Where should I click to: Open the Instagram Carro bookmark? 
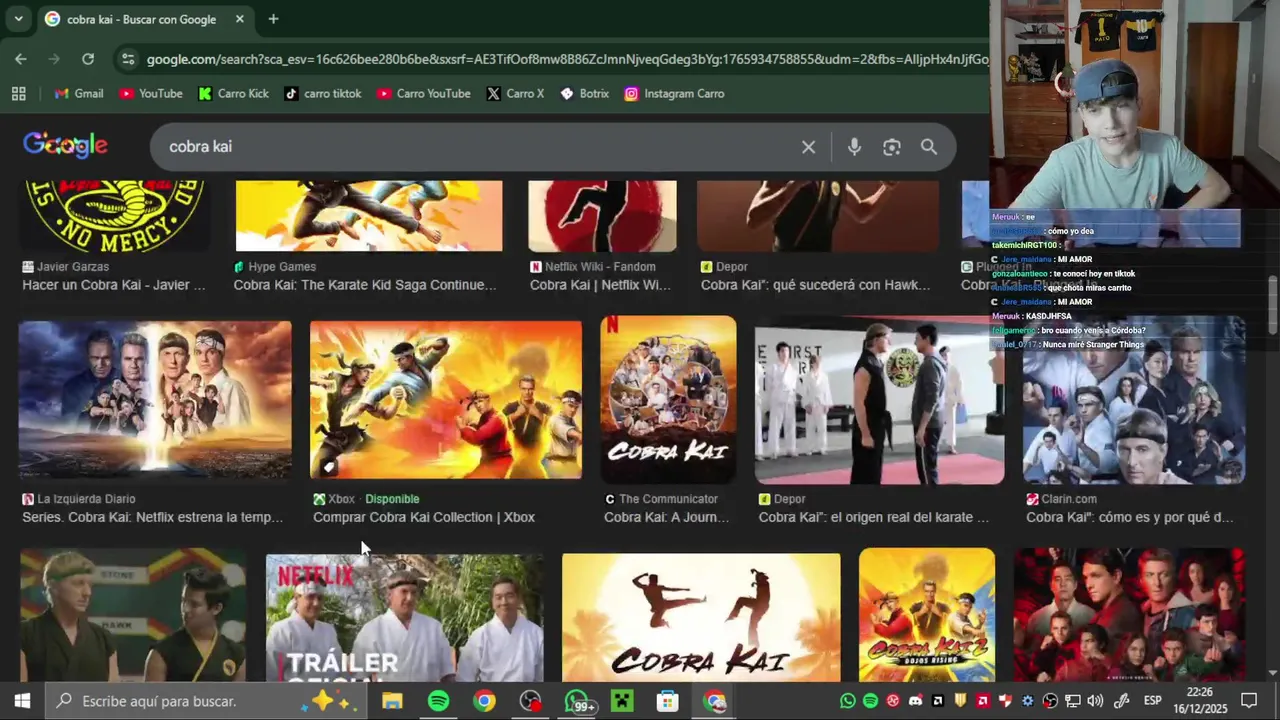tap(675, 94)
